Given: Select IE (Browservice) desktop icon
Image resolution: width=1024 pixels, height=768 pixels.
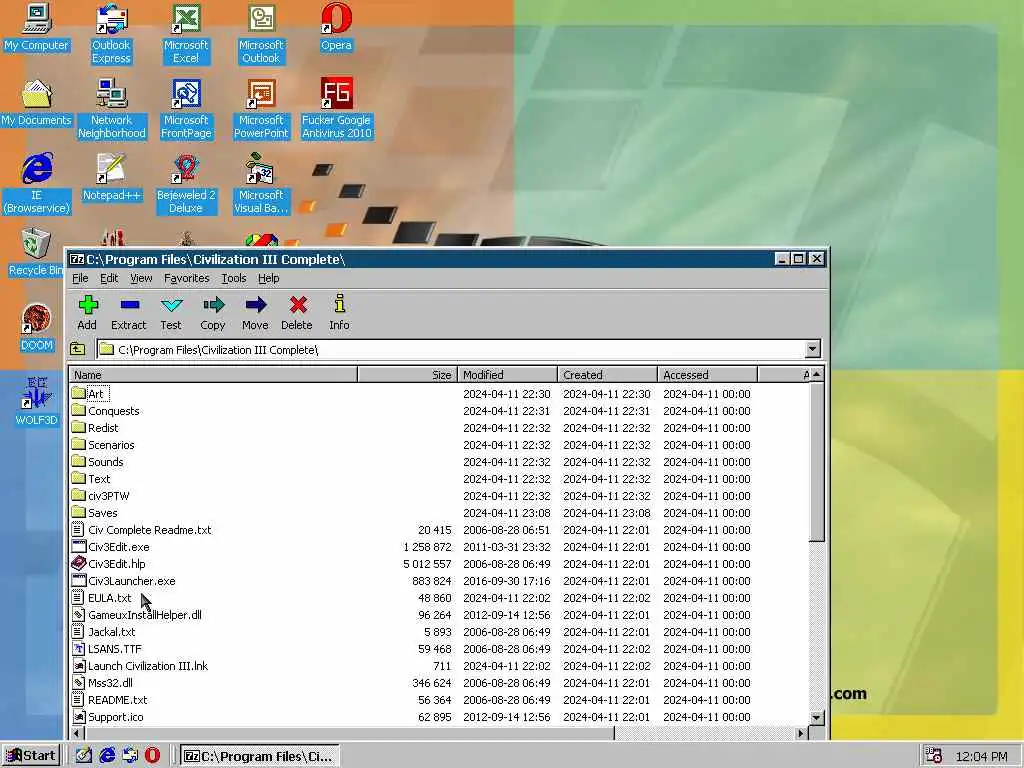Looking at the screenshot, I should coord(37,184).
